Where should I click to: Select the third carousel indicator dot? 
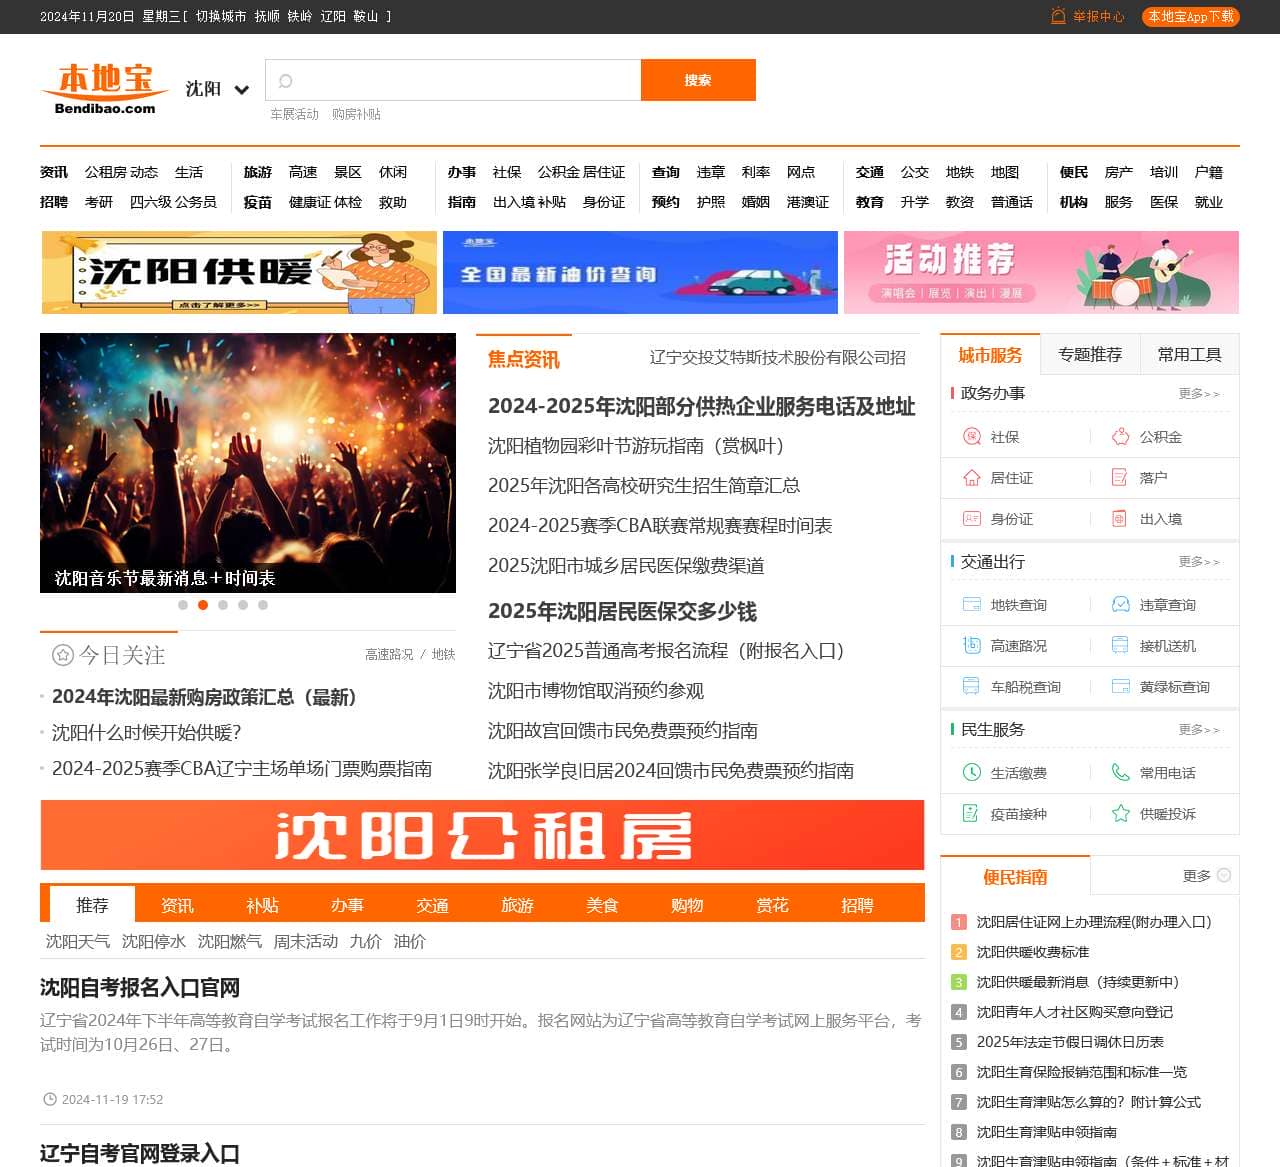click(x=223, y=605)
